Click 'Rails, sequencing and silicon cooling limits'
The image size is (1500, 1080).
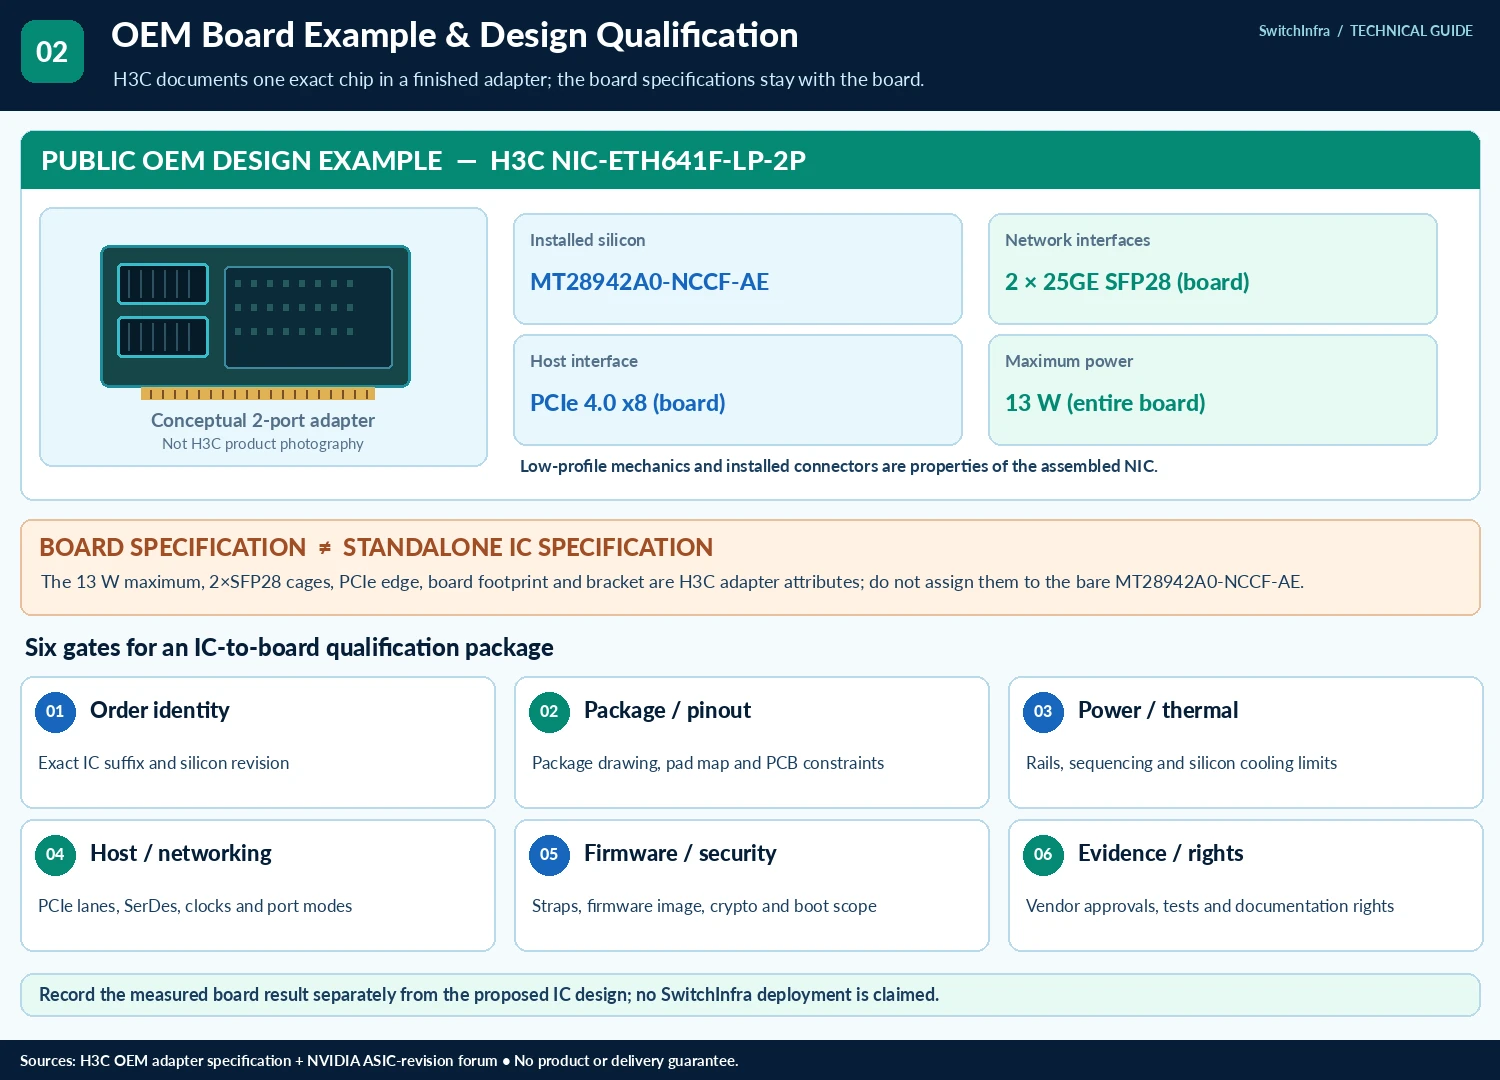(1182, 763)
